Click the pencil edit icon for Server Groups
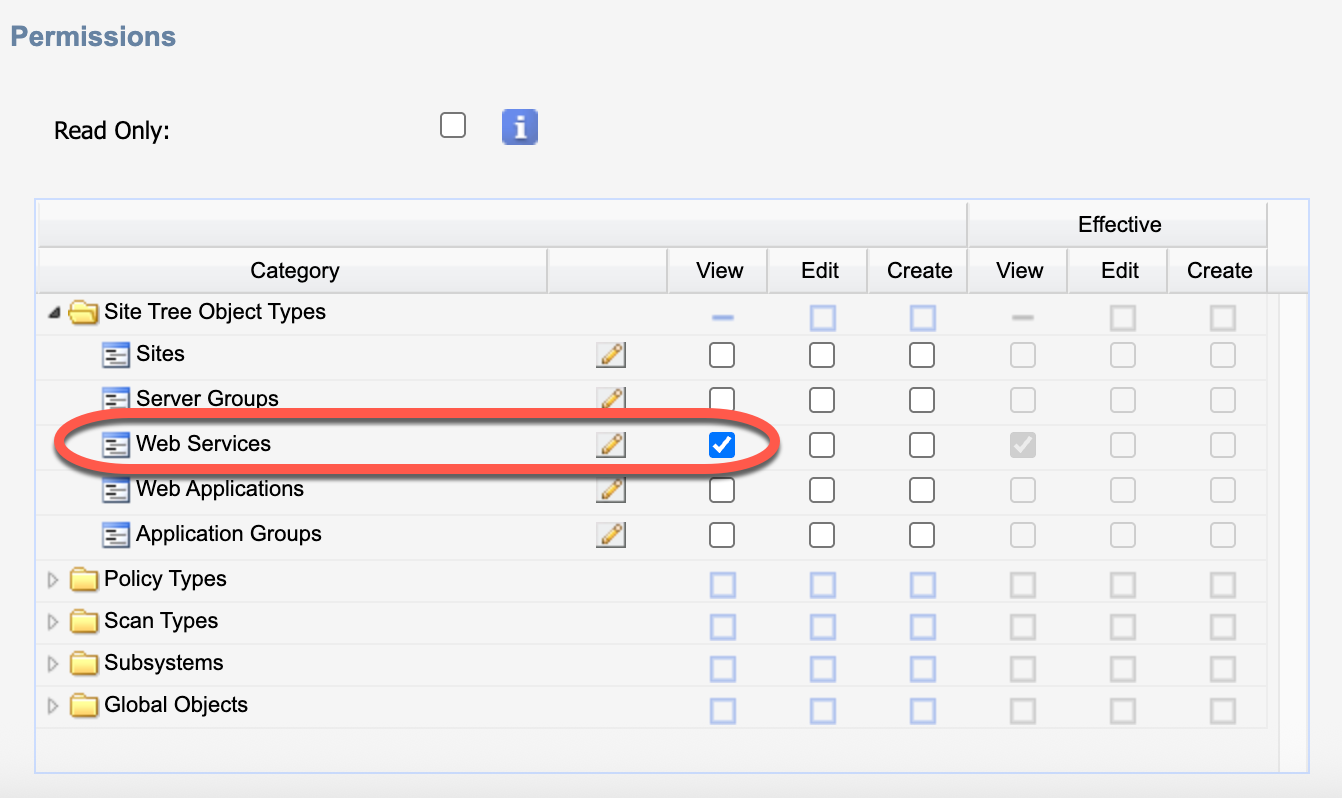This screenshot has height=798, width=1342. tap(610, 399)
